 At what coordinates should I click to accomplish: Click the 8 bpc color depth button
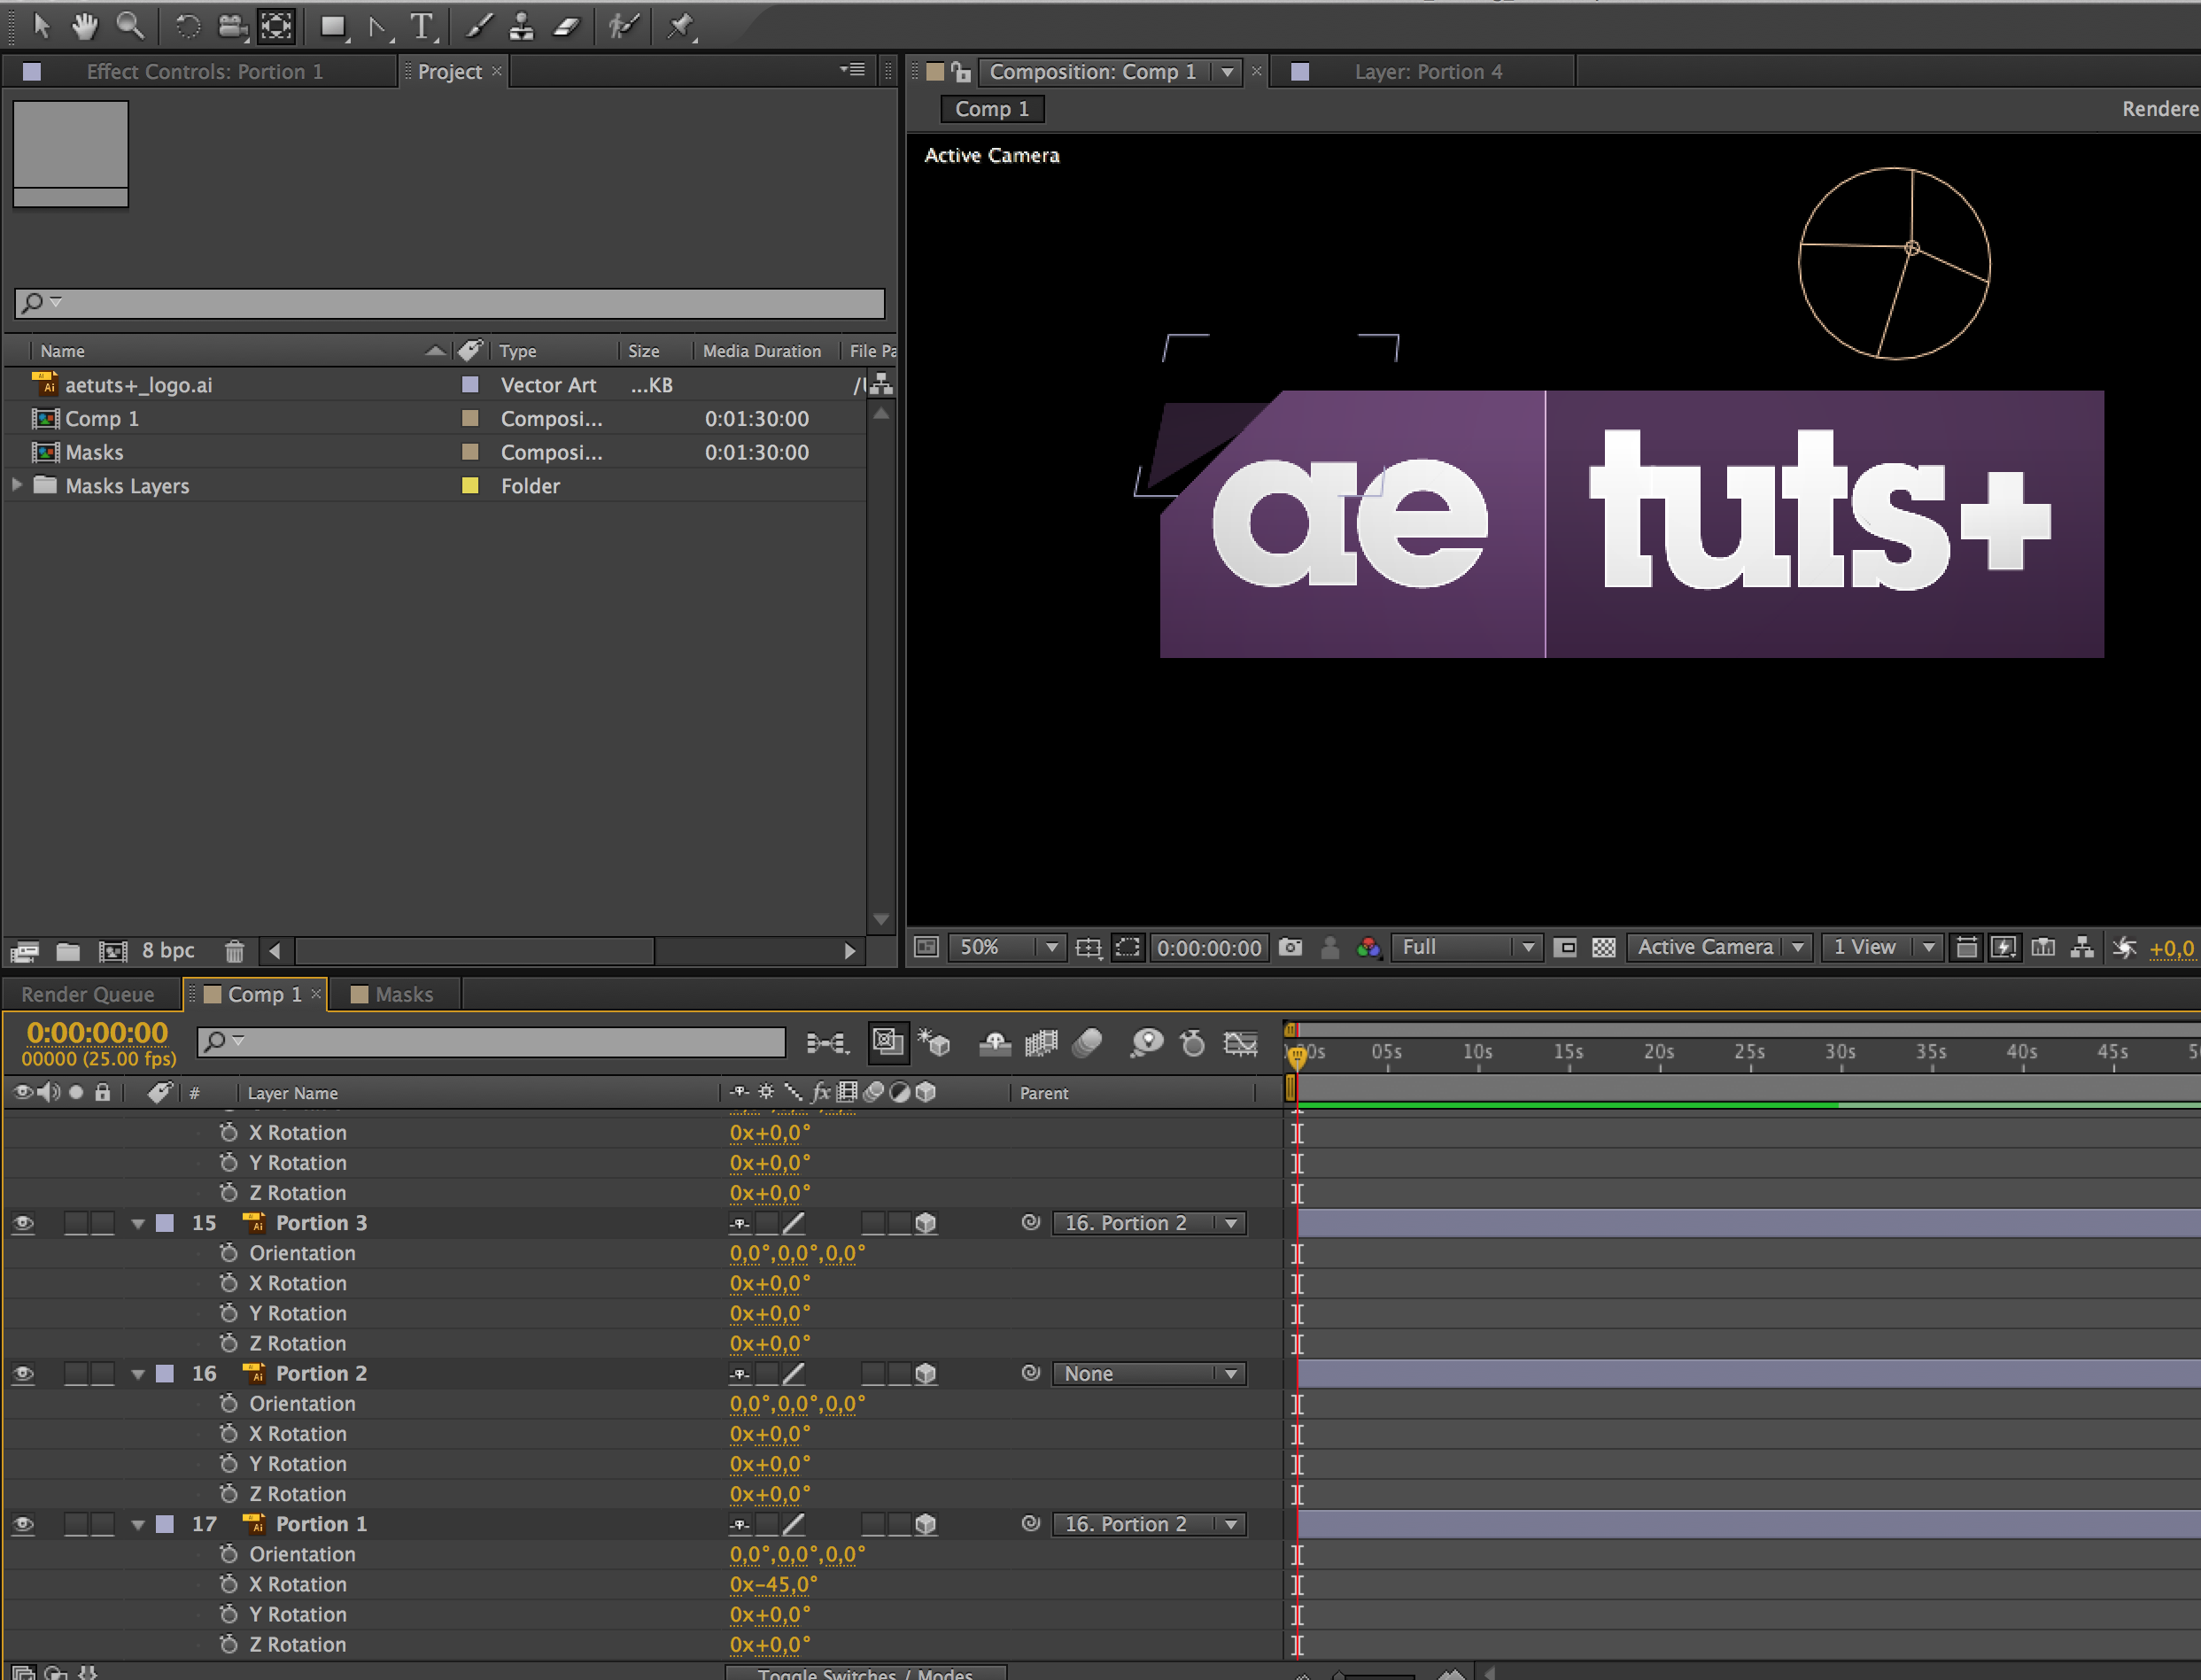168,951
